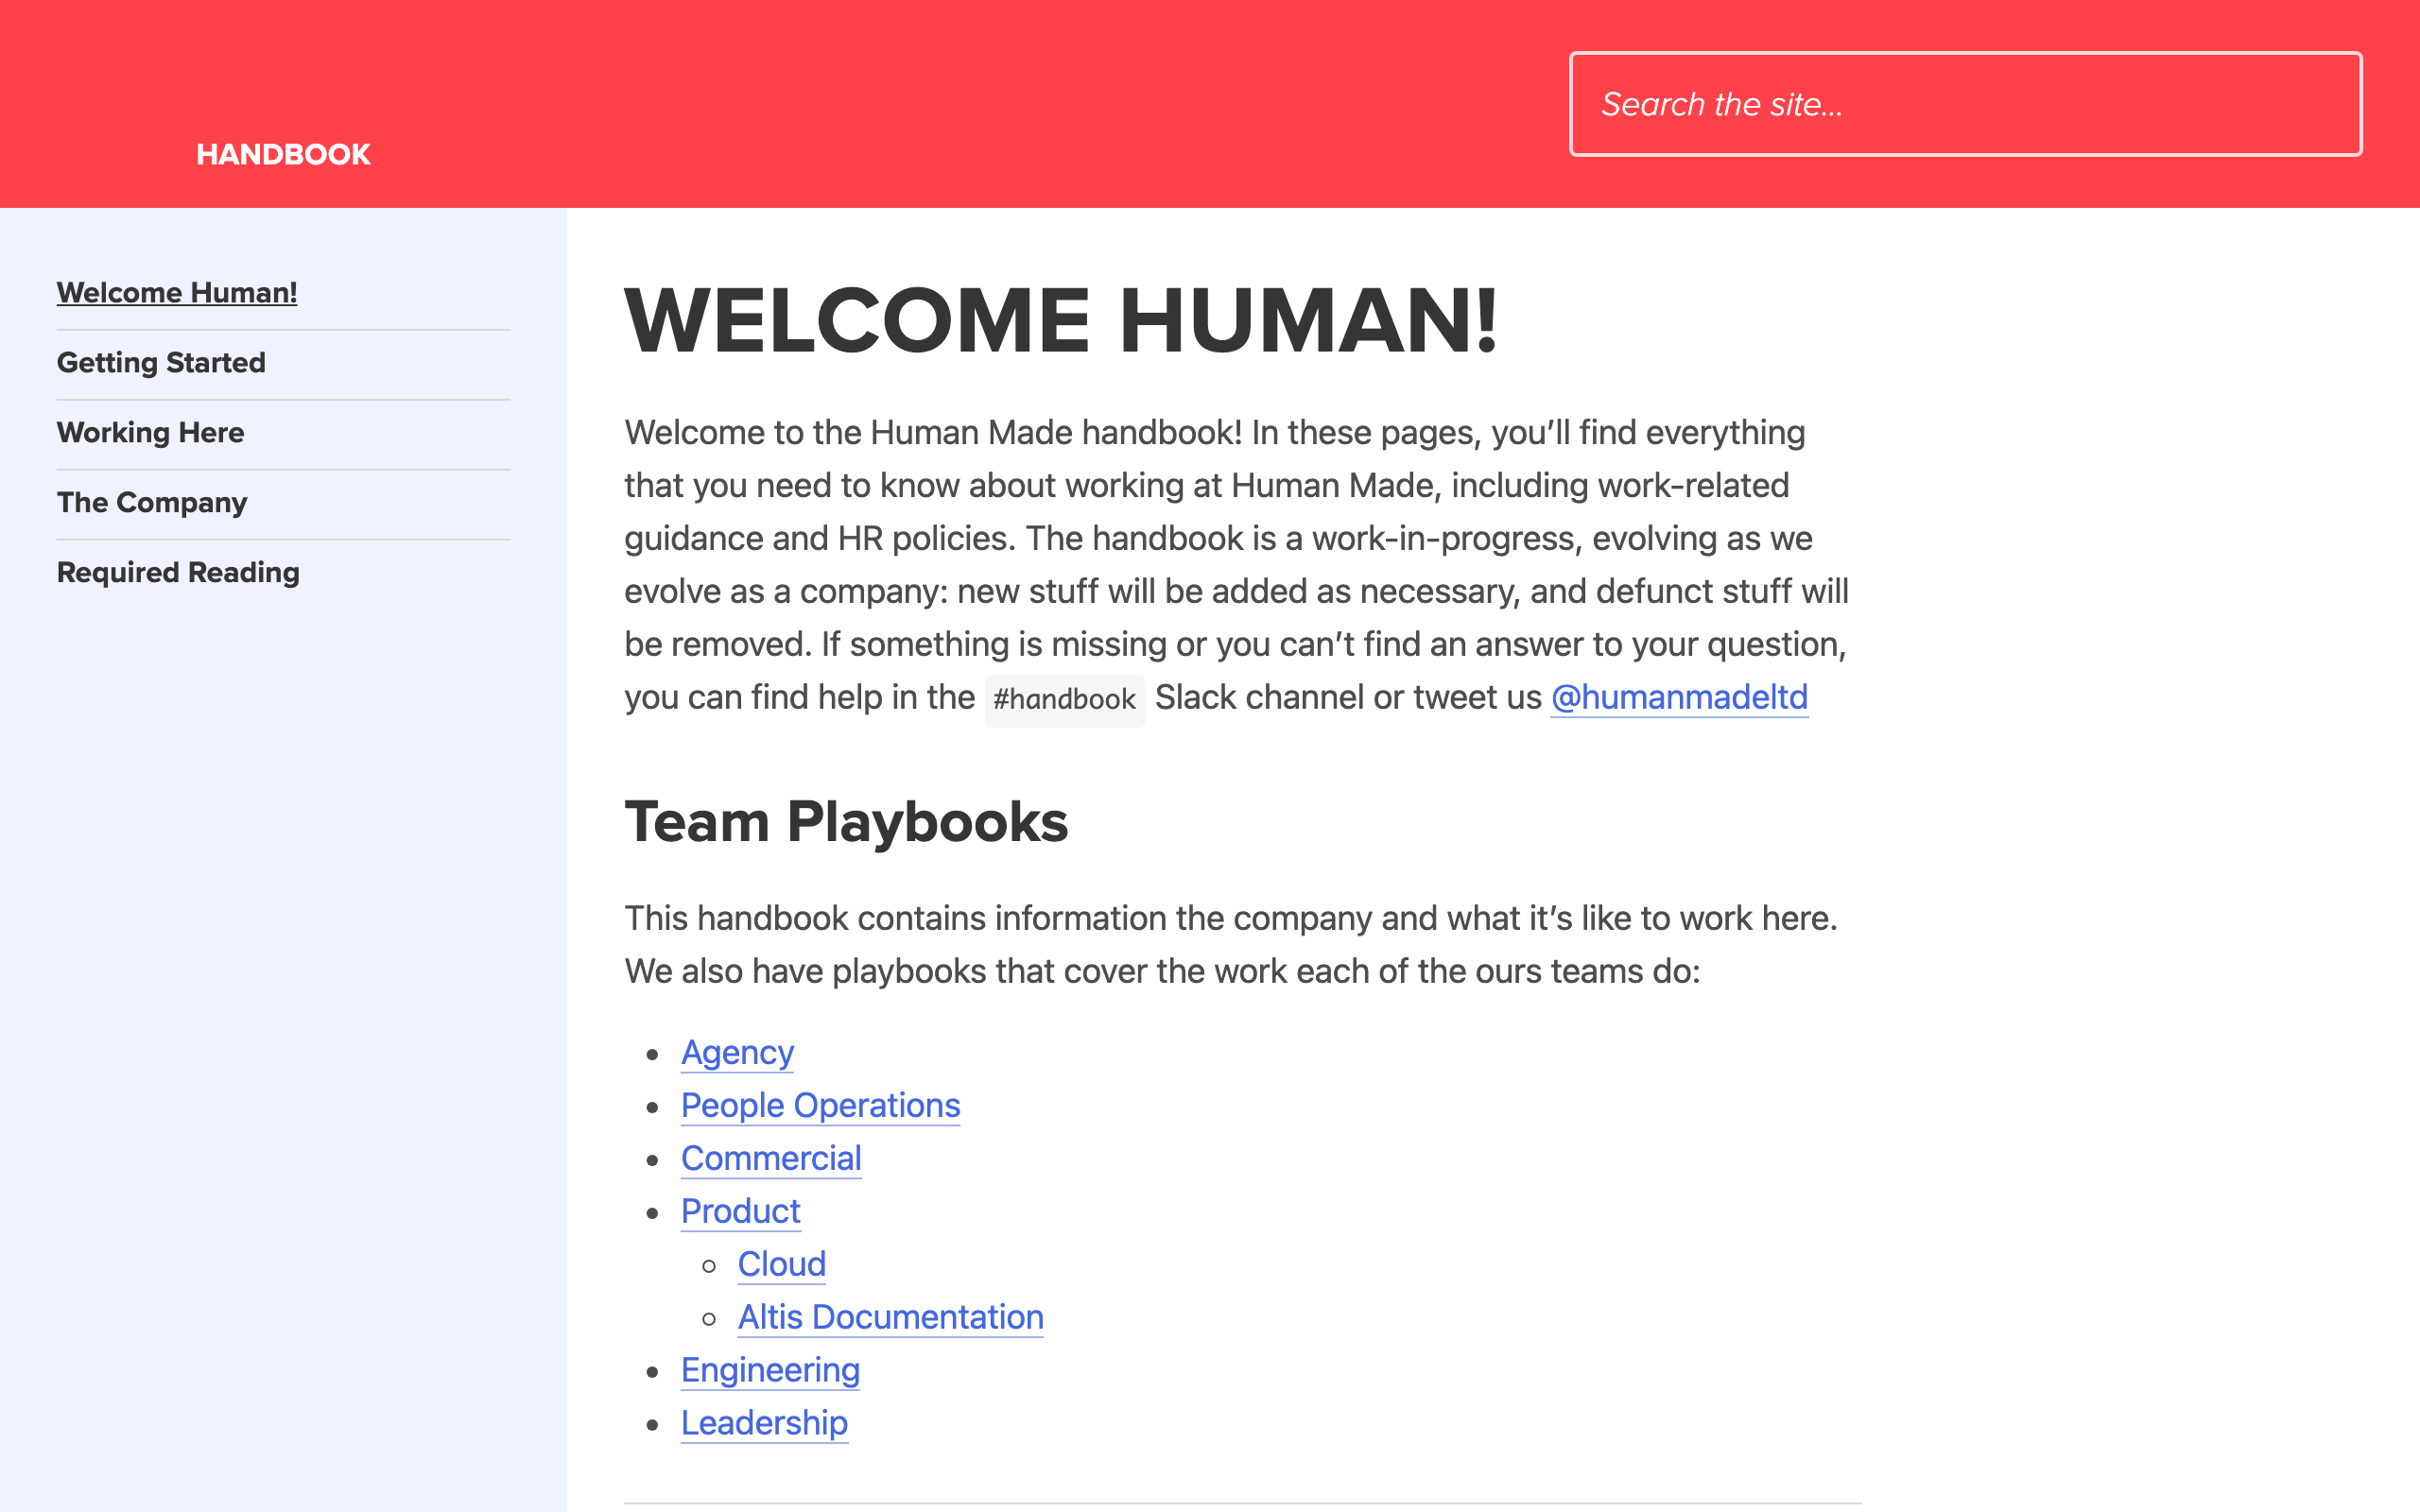This screenshot has width=2420, height=1512.
Task: Open the Product playbook
Action: (x=740, y=1211)
